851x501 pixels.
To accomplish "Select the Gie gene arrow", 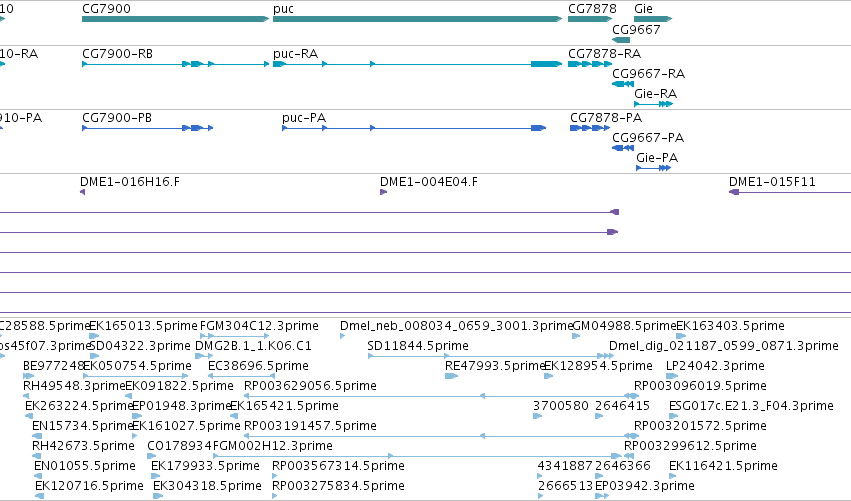I will click(653, 19).
